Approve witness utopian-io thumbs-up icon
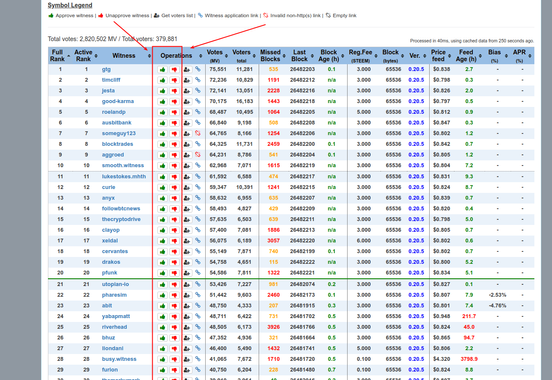 (162, 285)
